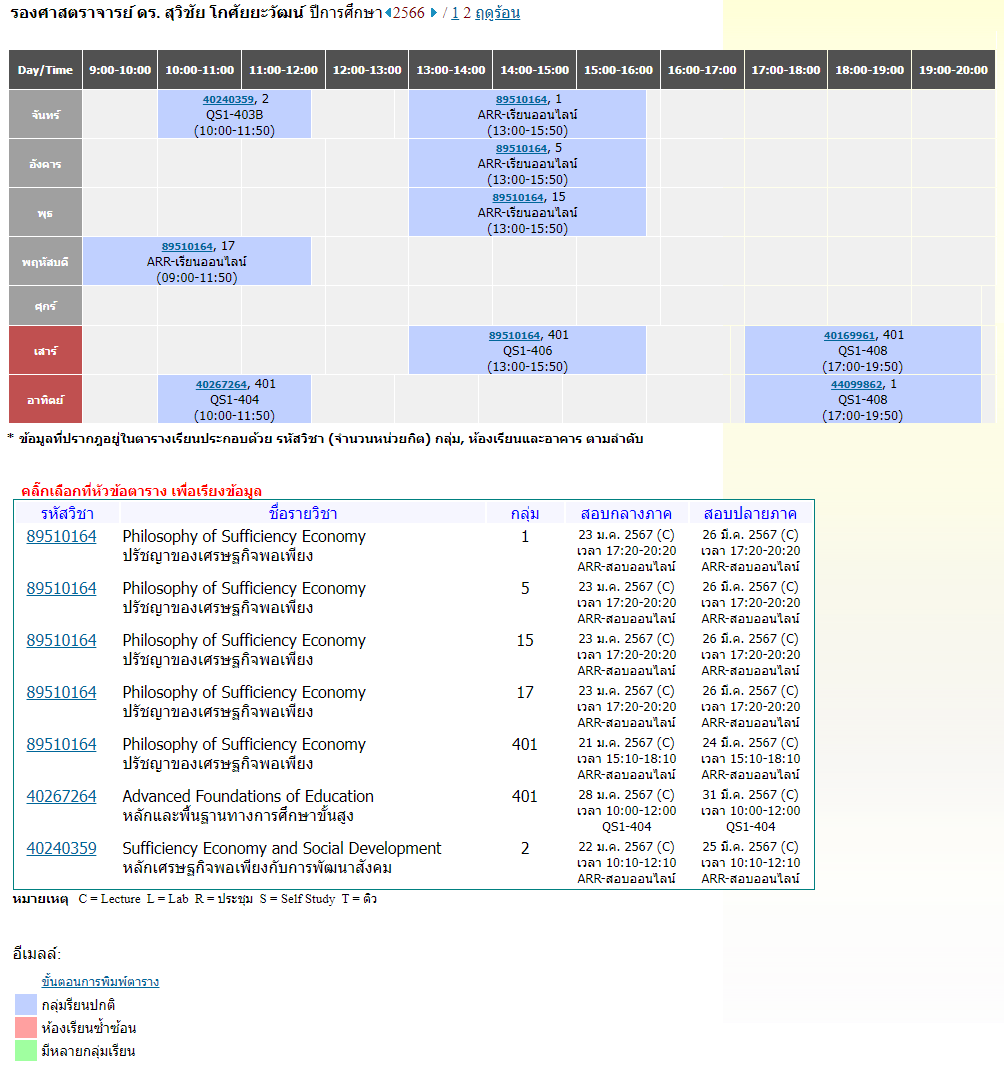Click the blue กลุ่มเรียนปกติ legend swatch

click(x=26, y=1004)
